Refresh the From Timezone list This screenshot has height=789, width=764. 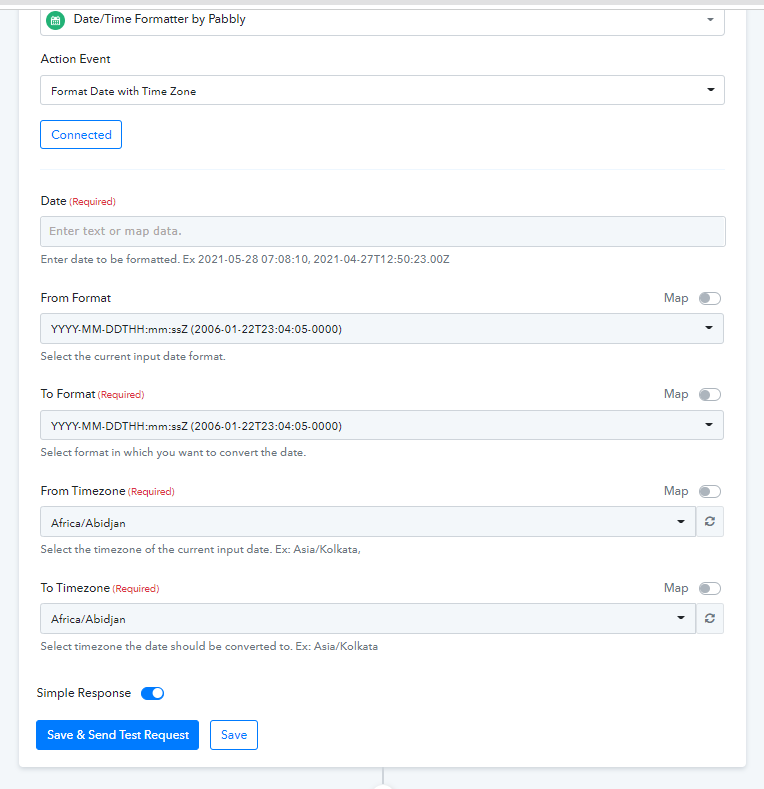click(x=710, y=521)
